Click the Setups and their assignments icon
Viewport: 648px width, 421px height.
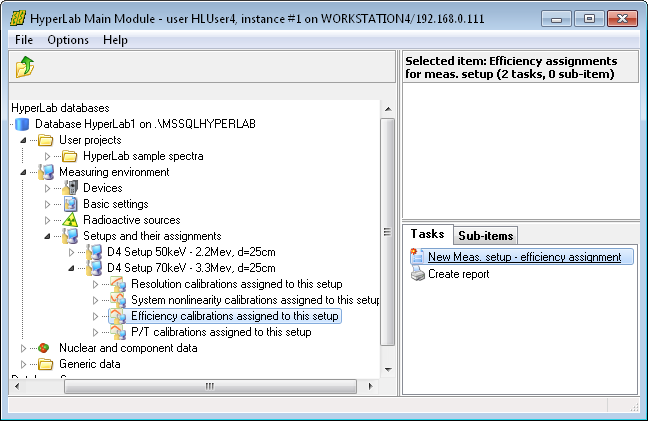click(x=70, y=236)
